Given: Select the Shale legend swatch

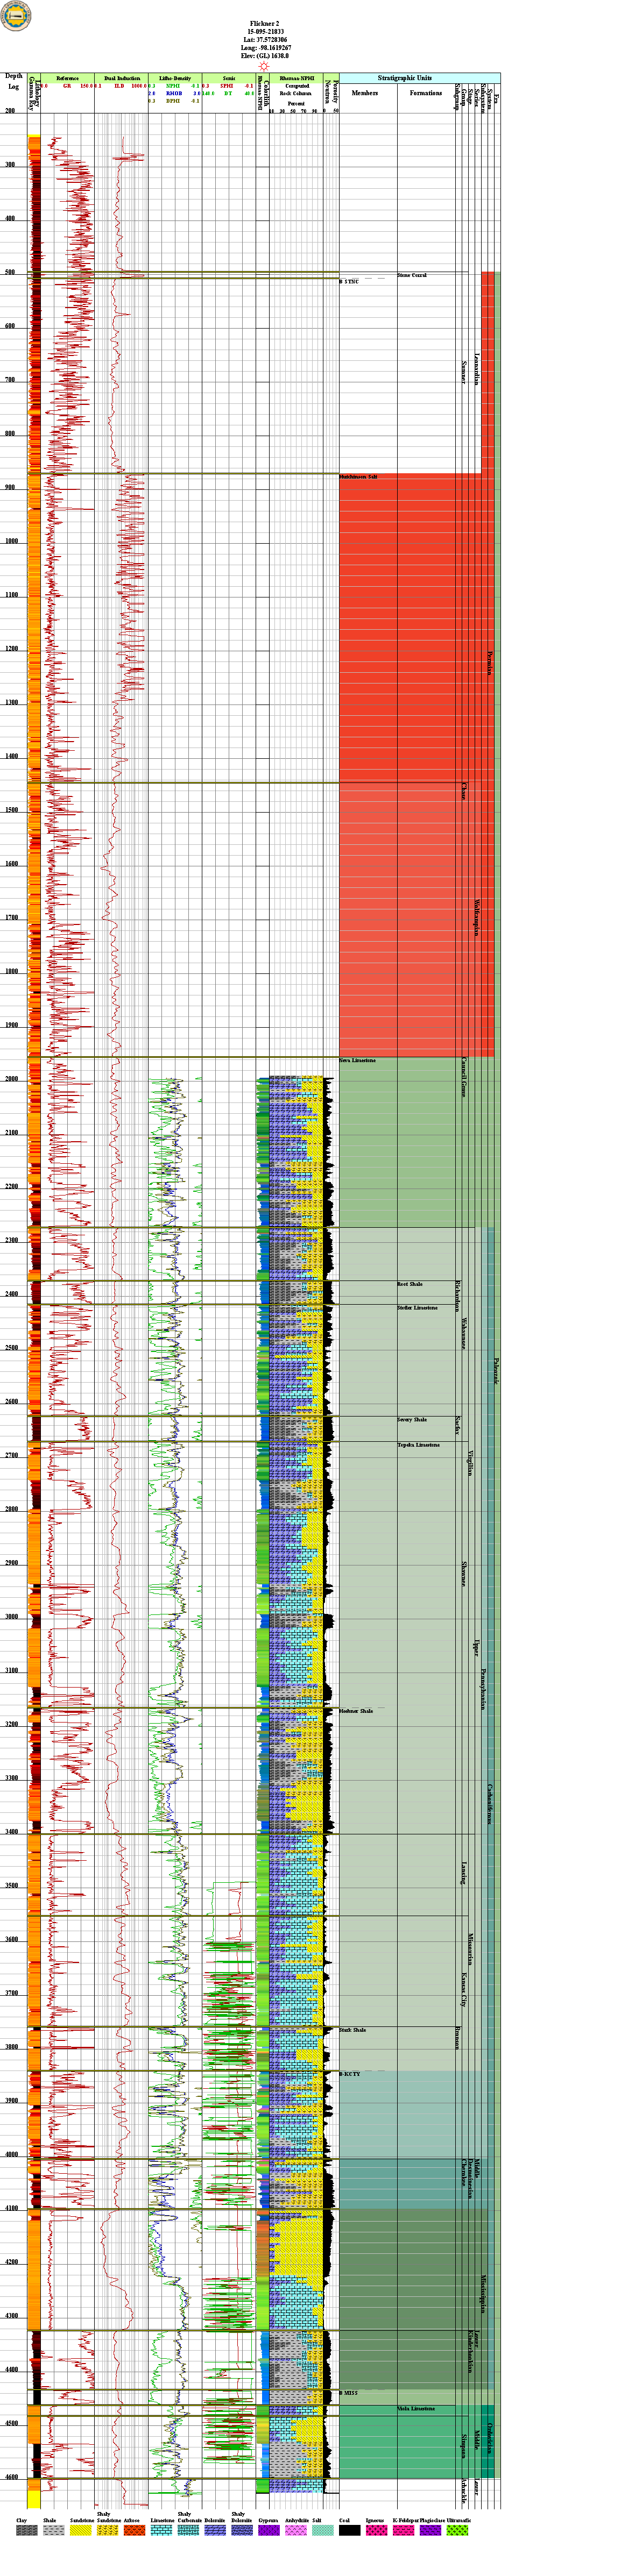Looking at the screenshot, I should coord(54,2530).
